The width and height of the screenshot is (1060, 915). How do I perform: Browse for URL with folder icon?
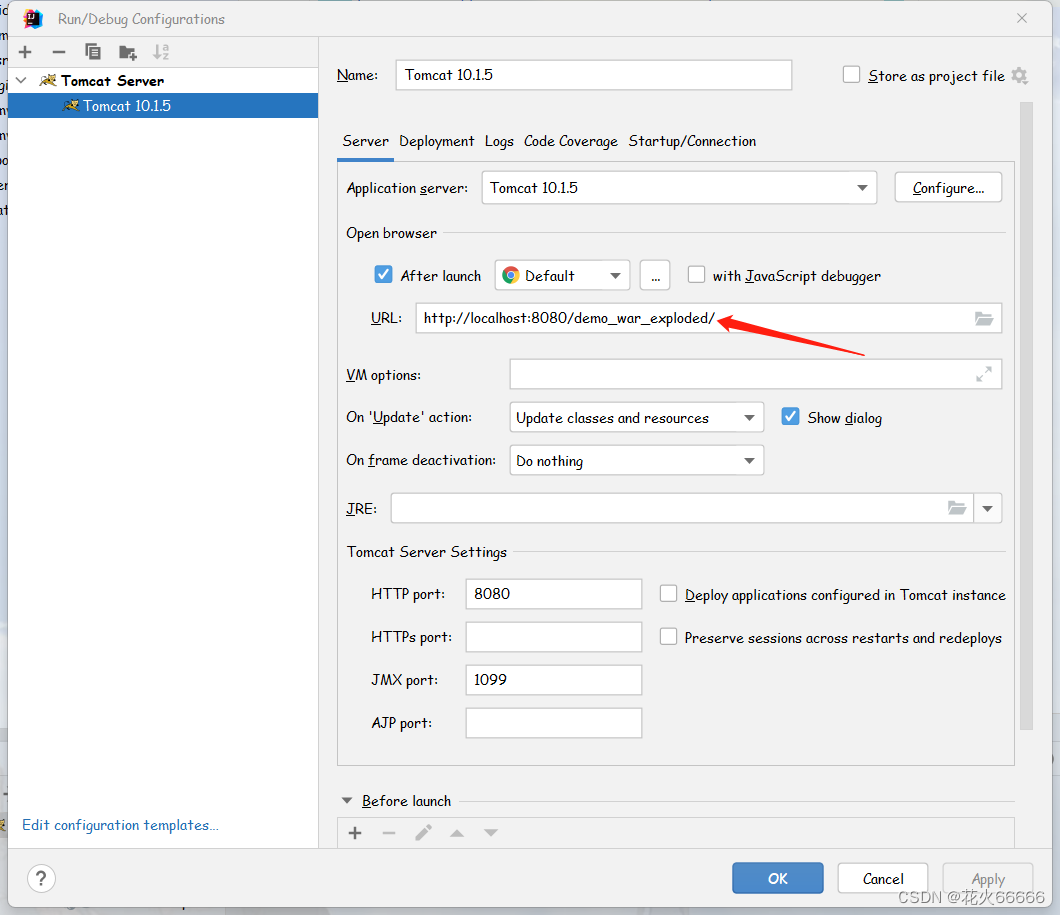[x=984, y=318]
